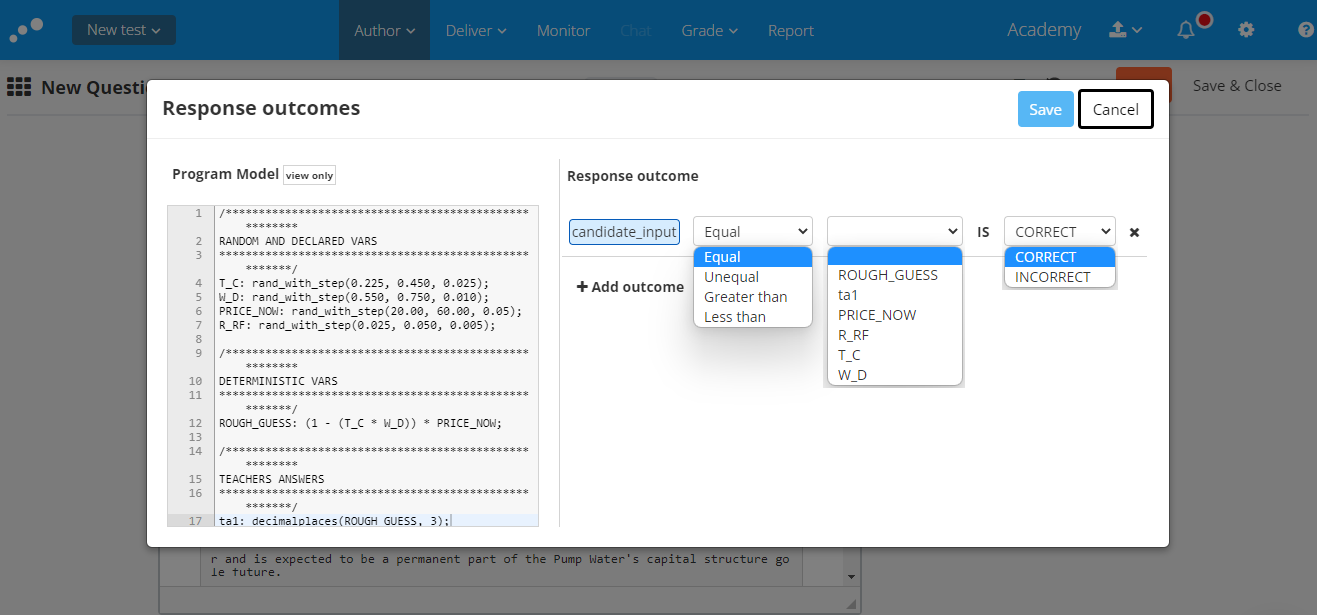The image size is (1317, 615).
Task: Click the DETERMINISTIC VARS comment
Action: point(278,381)
